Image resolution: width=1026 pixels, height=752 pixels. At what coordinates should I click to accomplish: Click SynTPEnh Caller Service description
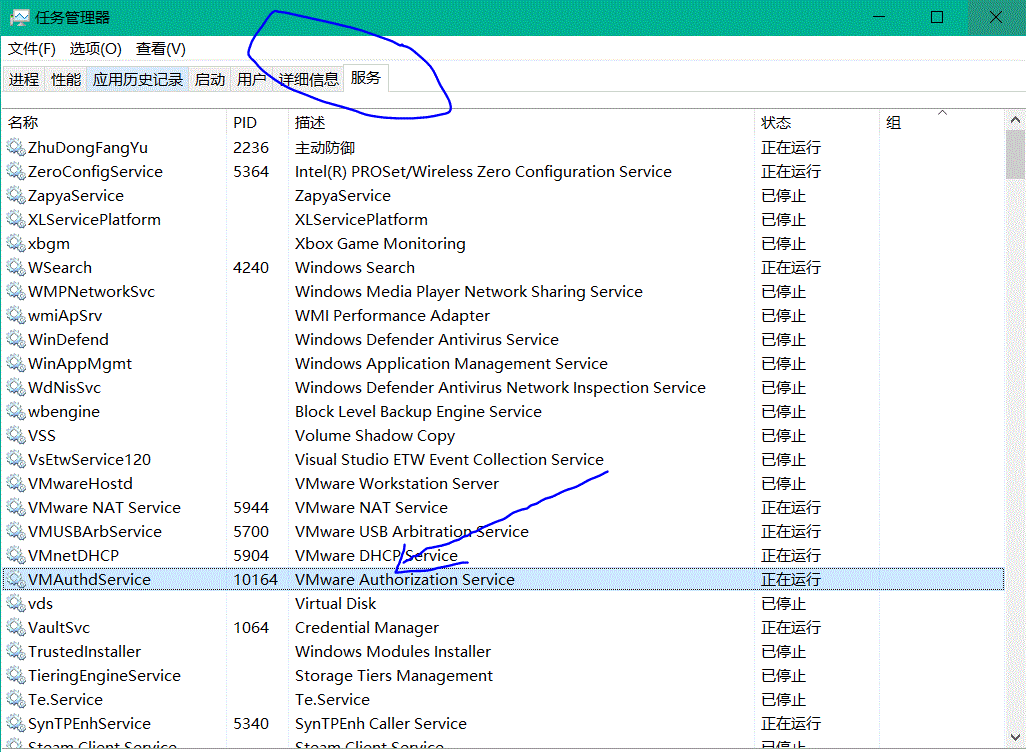tap(381, 723)
